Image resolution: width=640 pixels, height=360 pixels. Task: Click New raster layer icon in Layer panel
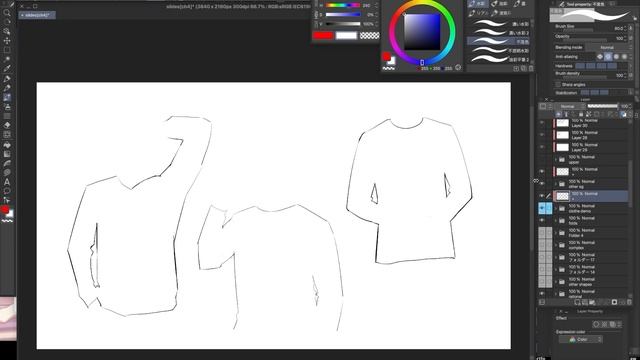[577, 302]
